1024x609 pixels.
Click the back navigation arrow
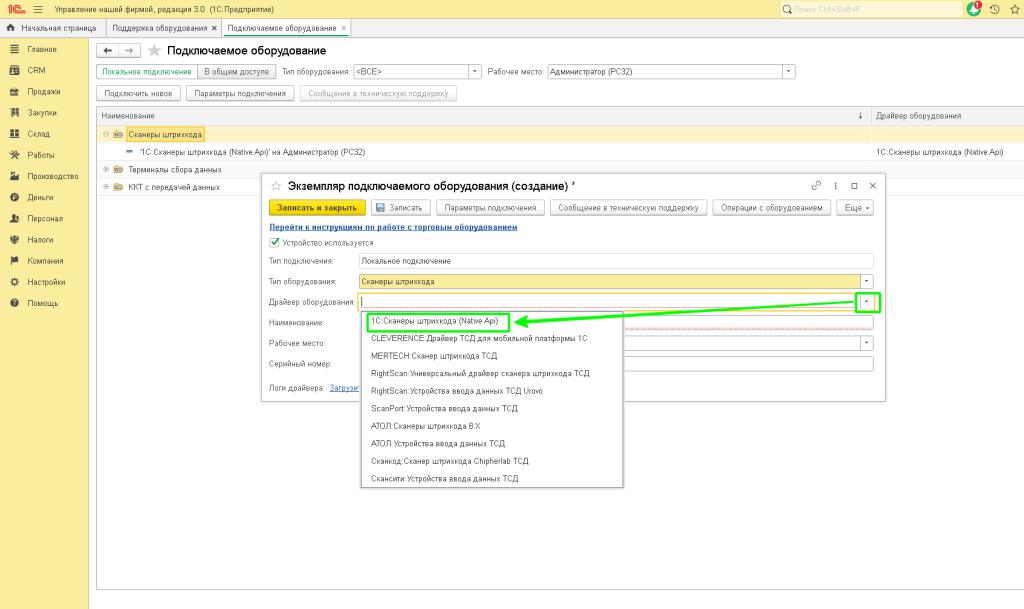(107, 50)
